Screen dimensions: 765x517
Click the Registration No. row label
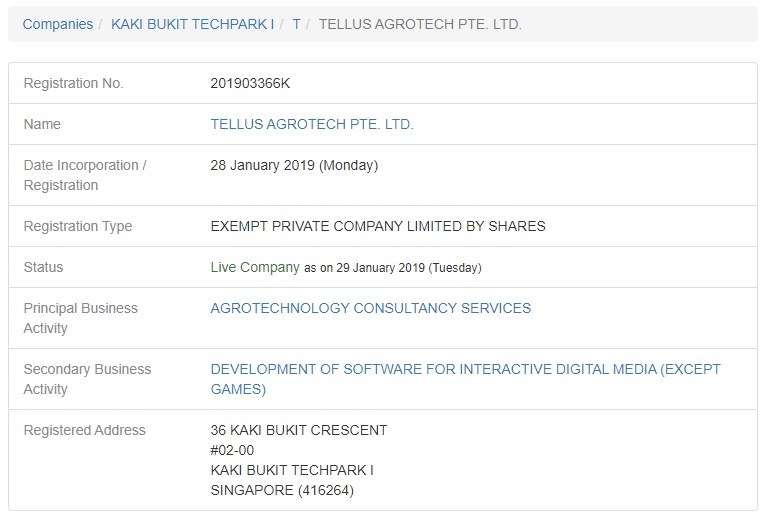tap(73, 84)
